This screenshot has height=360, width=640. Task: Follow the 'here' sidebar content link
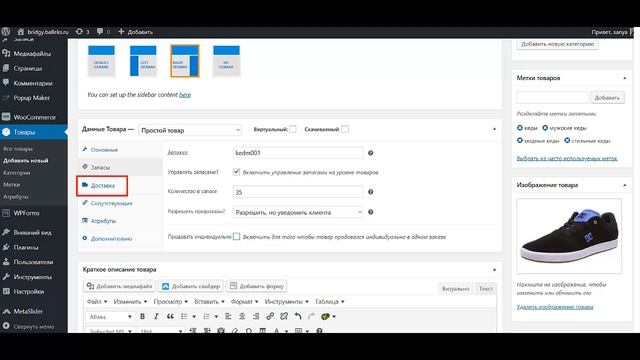pos(185,95)
